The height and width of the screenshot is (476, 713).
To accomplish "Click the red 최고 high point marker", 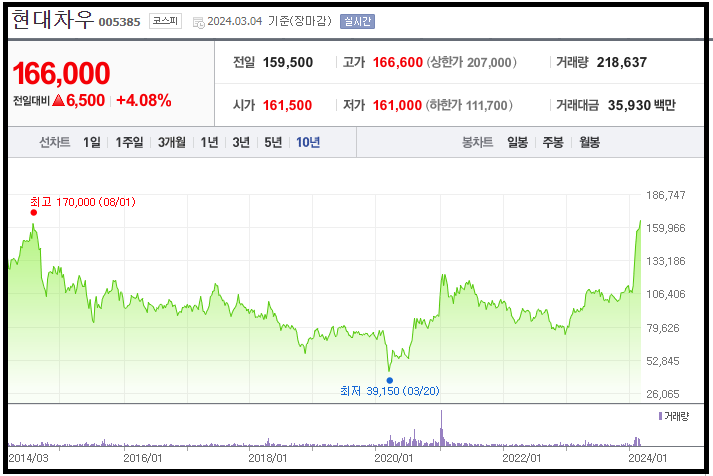I will [x=34, y=212].
